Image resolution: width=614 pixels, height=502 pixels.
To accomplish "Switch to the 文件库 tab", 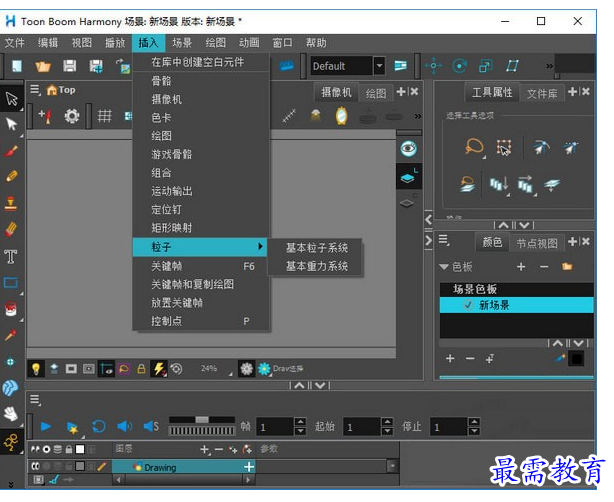I will pos(542,93).
